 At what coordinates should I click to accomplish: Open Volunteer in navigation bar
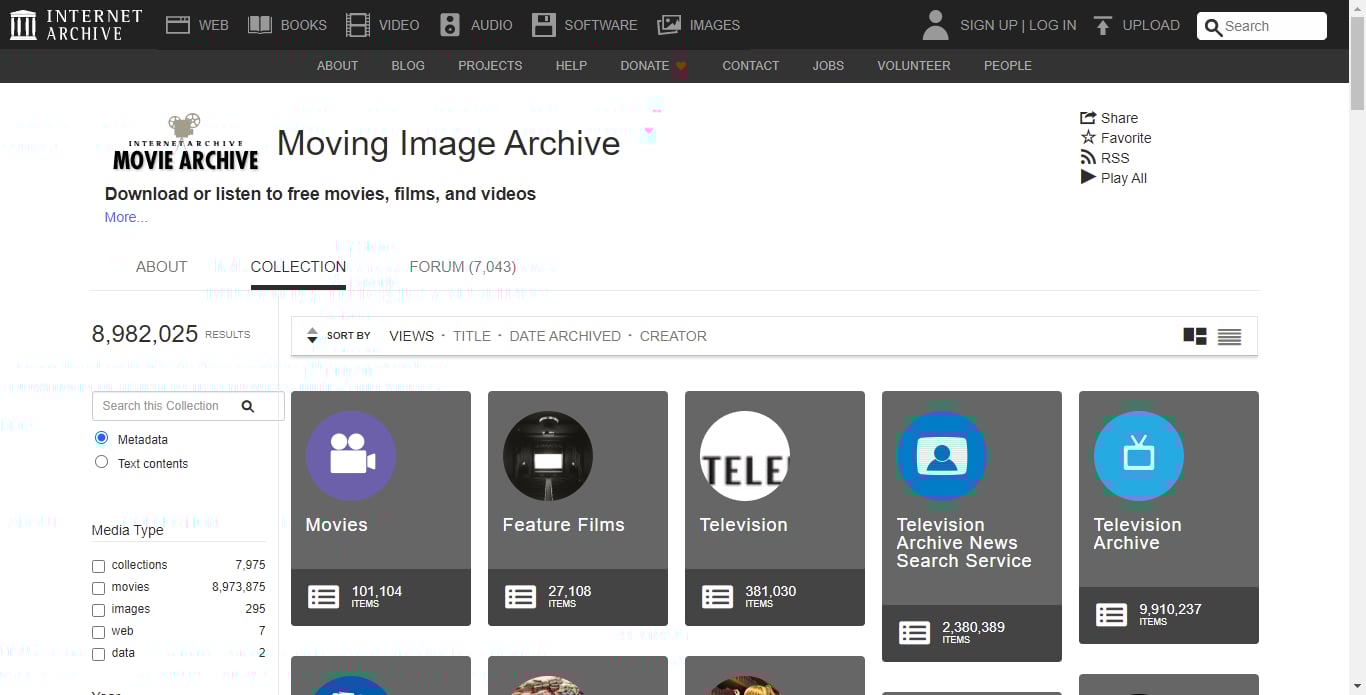914,66
